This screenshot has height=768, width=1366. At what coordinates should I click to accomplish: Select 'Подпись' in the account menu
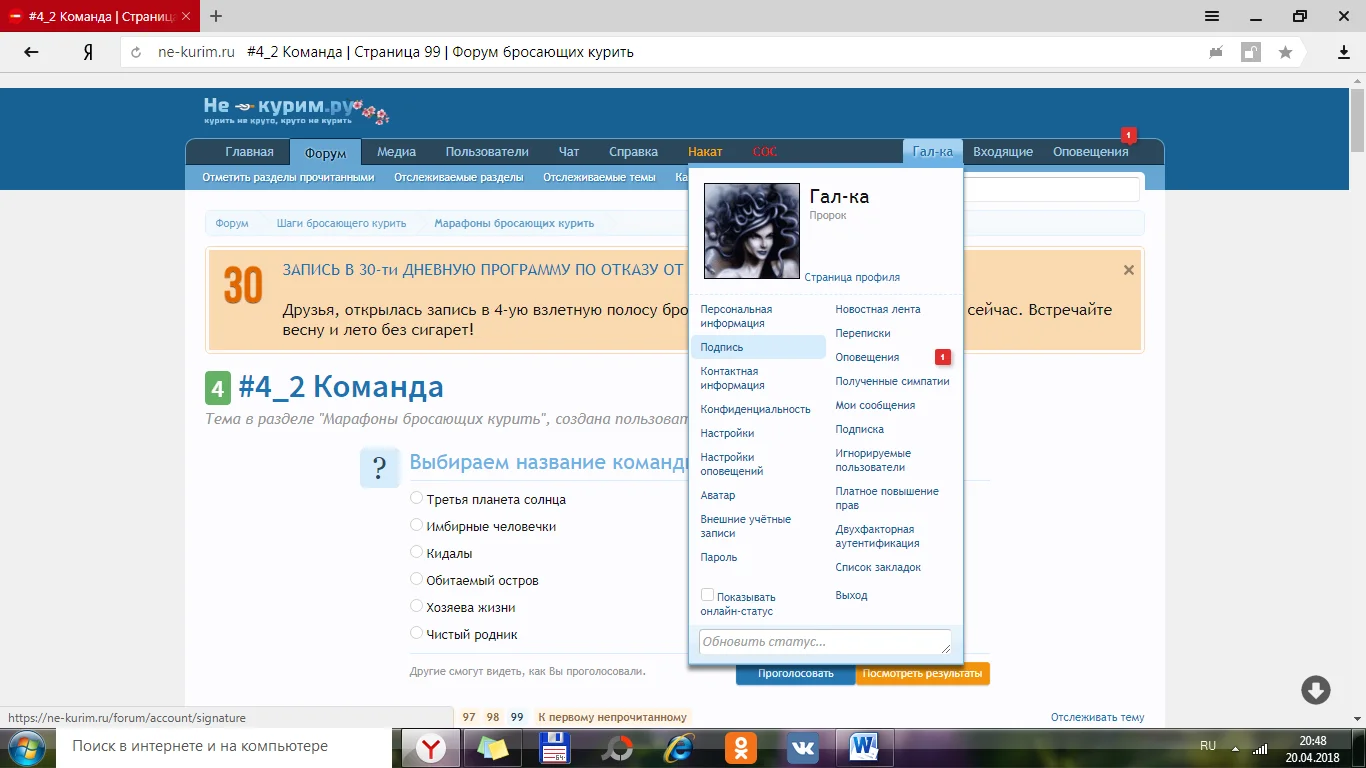point(722,347)
